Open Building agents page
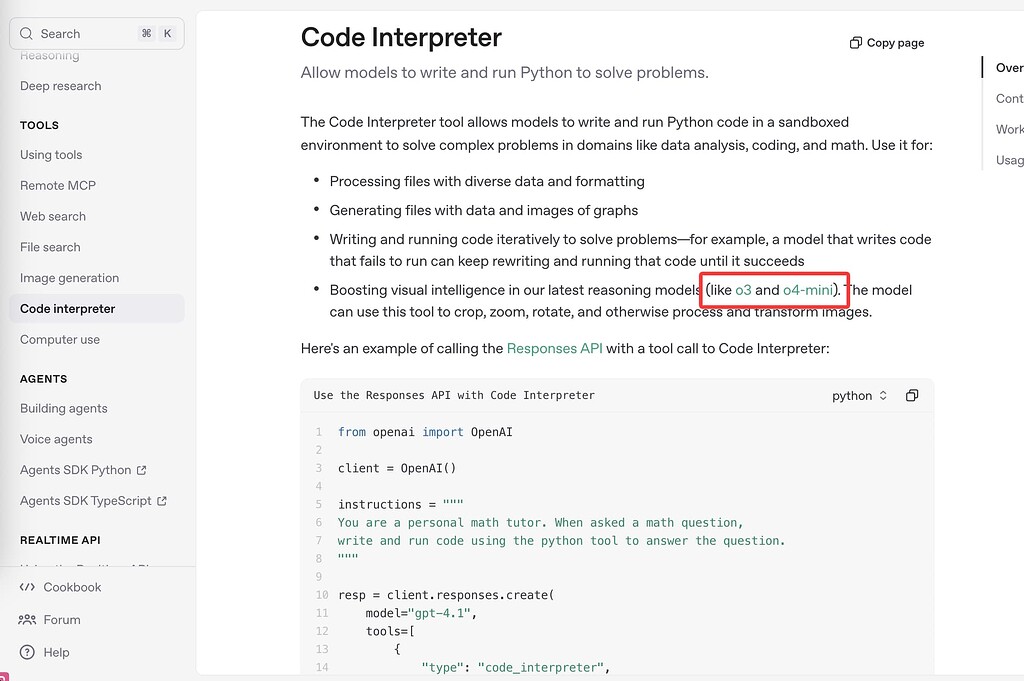 [x=64, y=409]
